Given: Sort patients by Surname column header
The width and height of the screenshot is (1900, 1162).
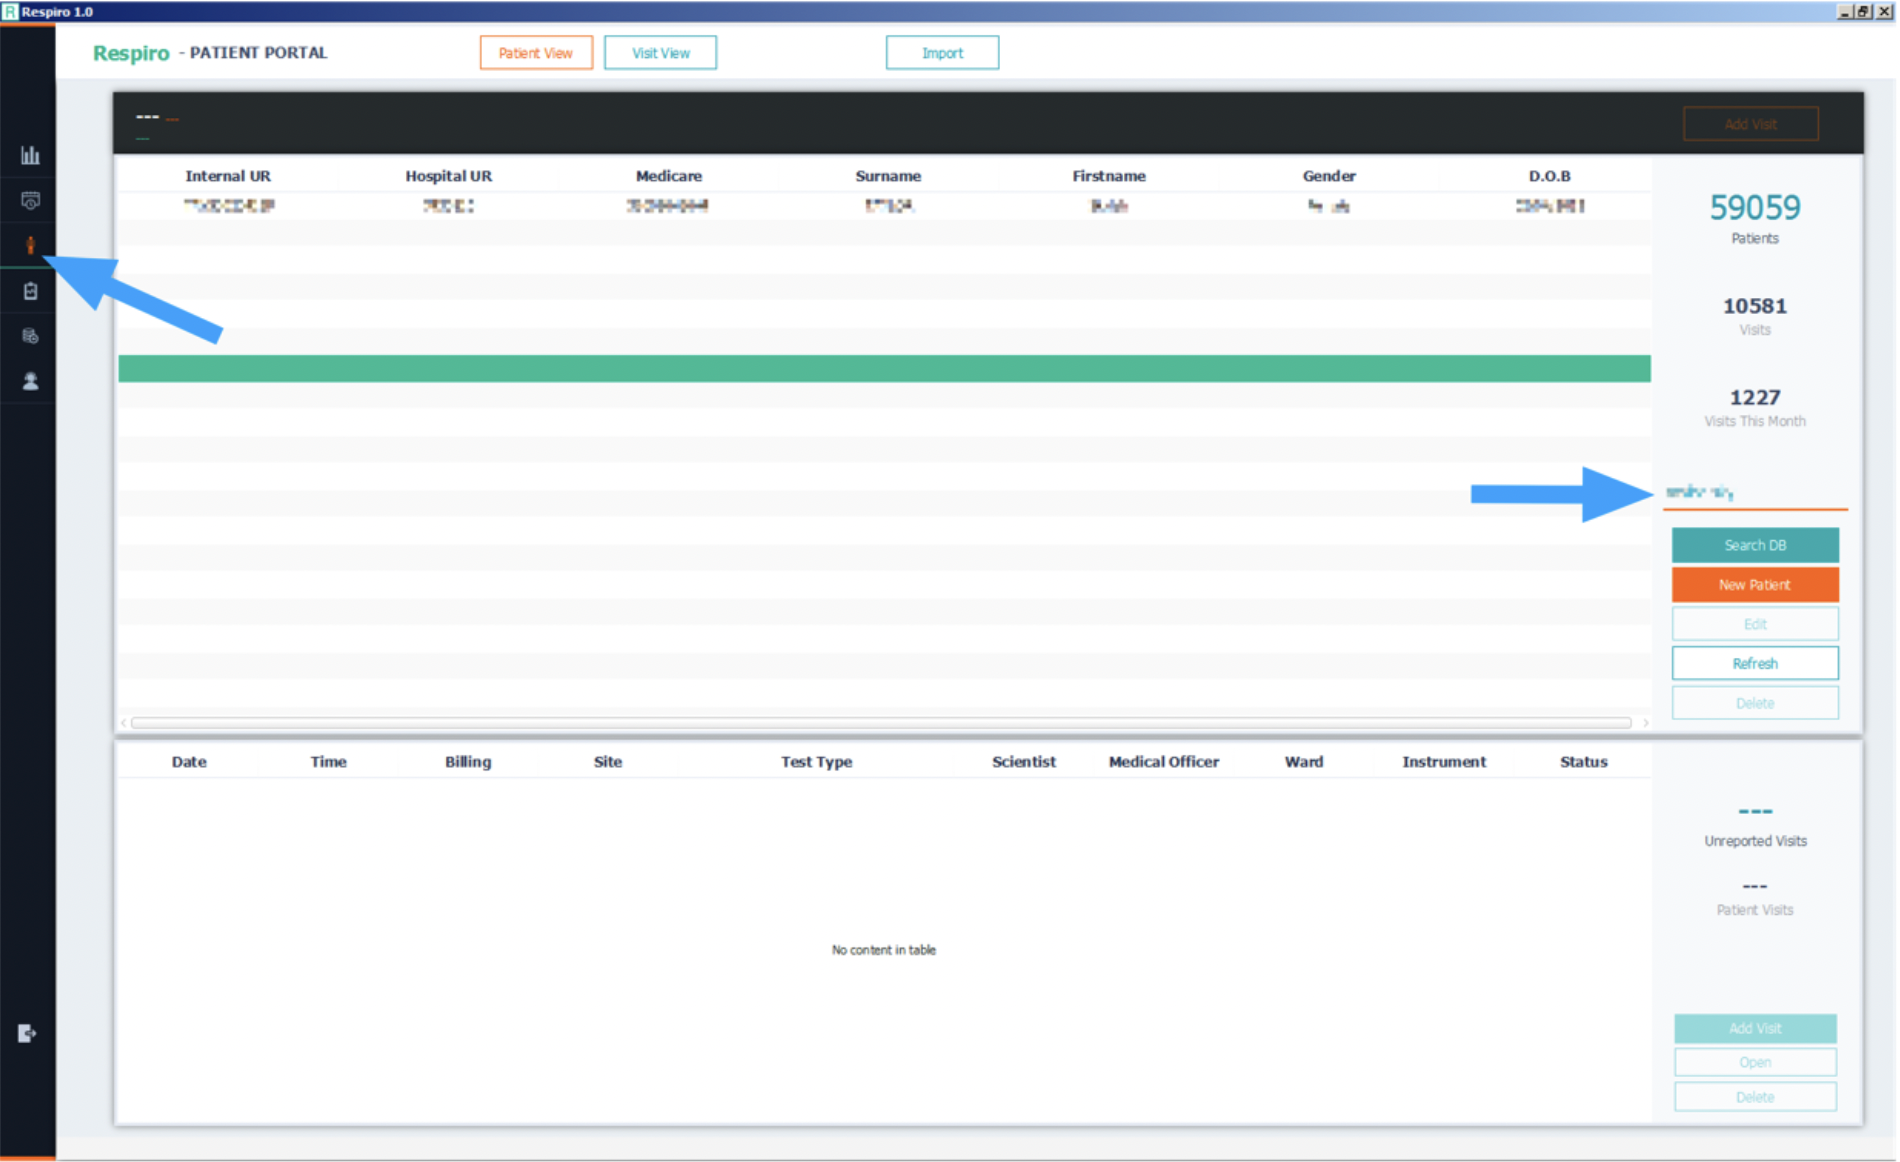Looking at the screenshot, I should click(887, 176).
